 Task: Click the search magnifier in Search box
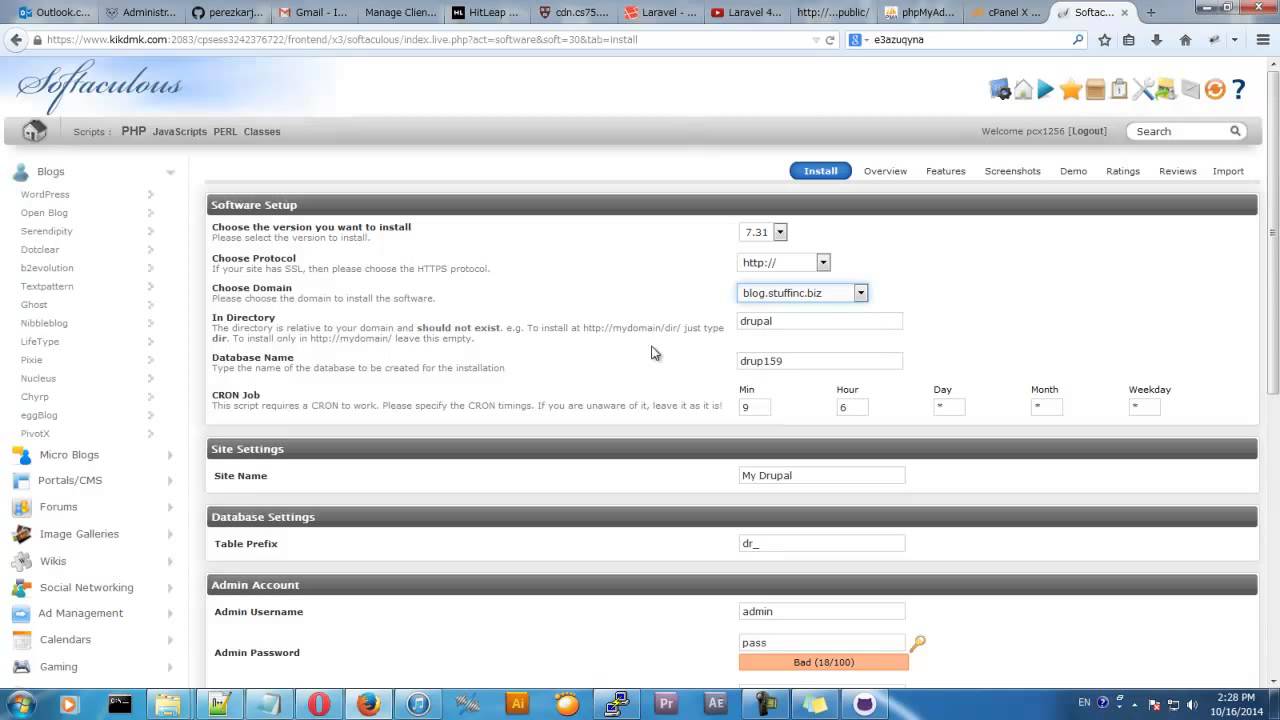coord(1235,131)
